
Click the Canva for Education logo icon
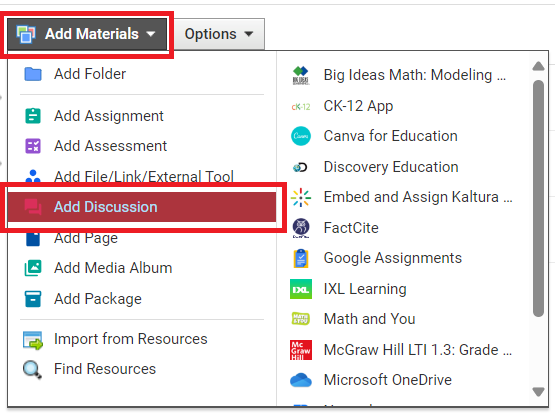click(301, 136)
